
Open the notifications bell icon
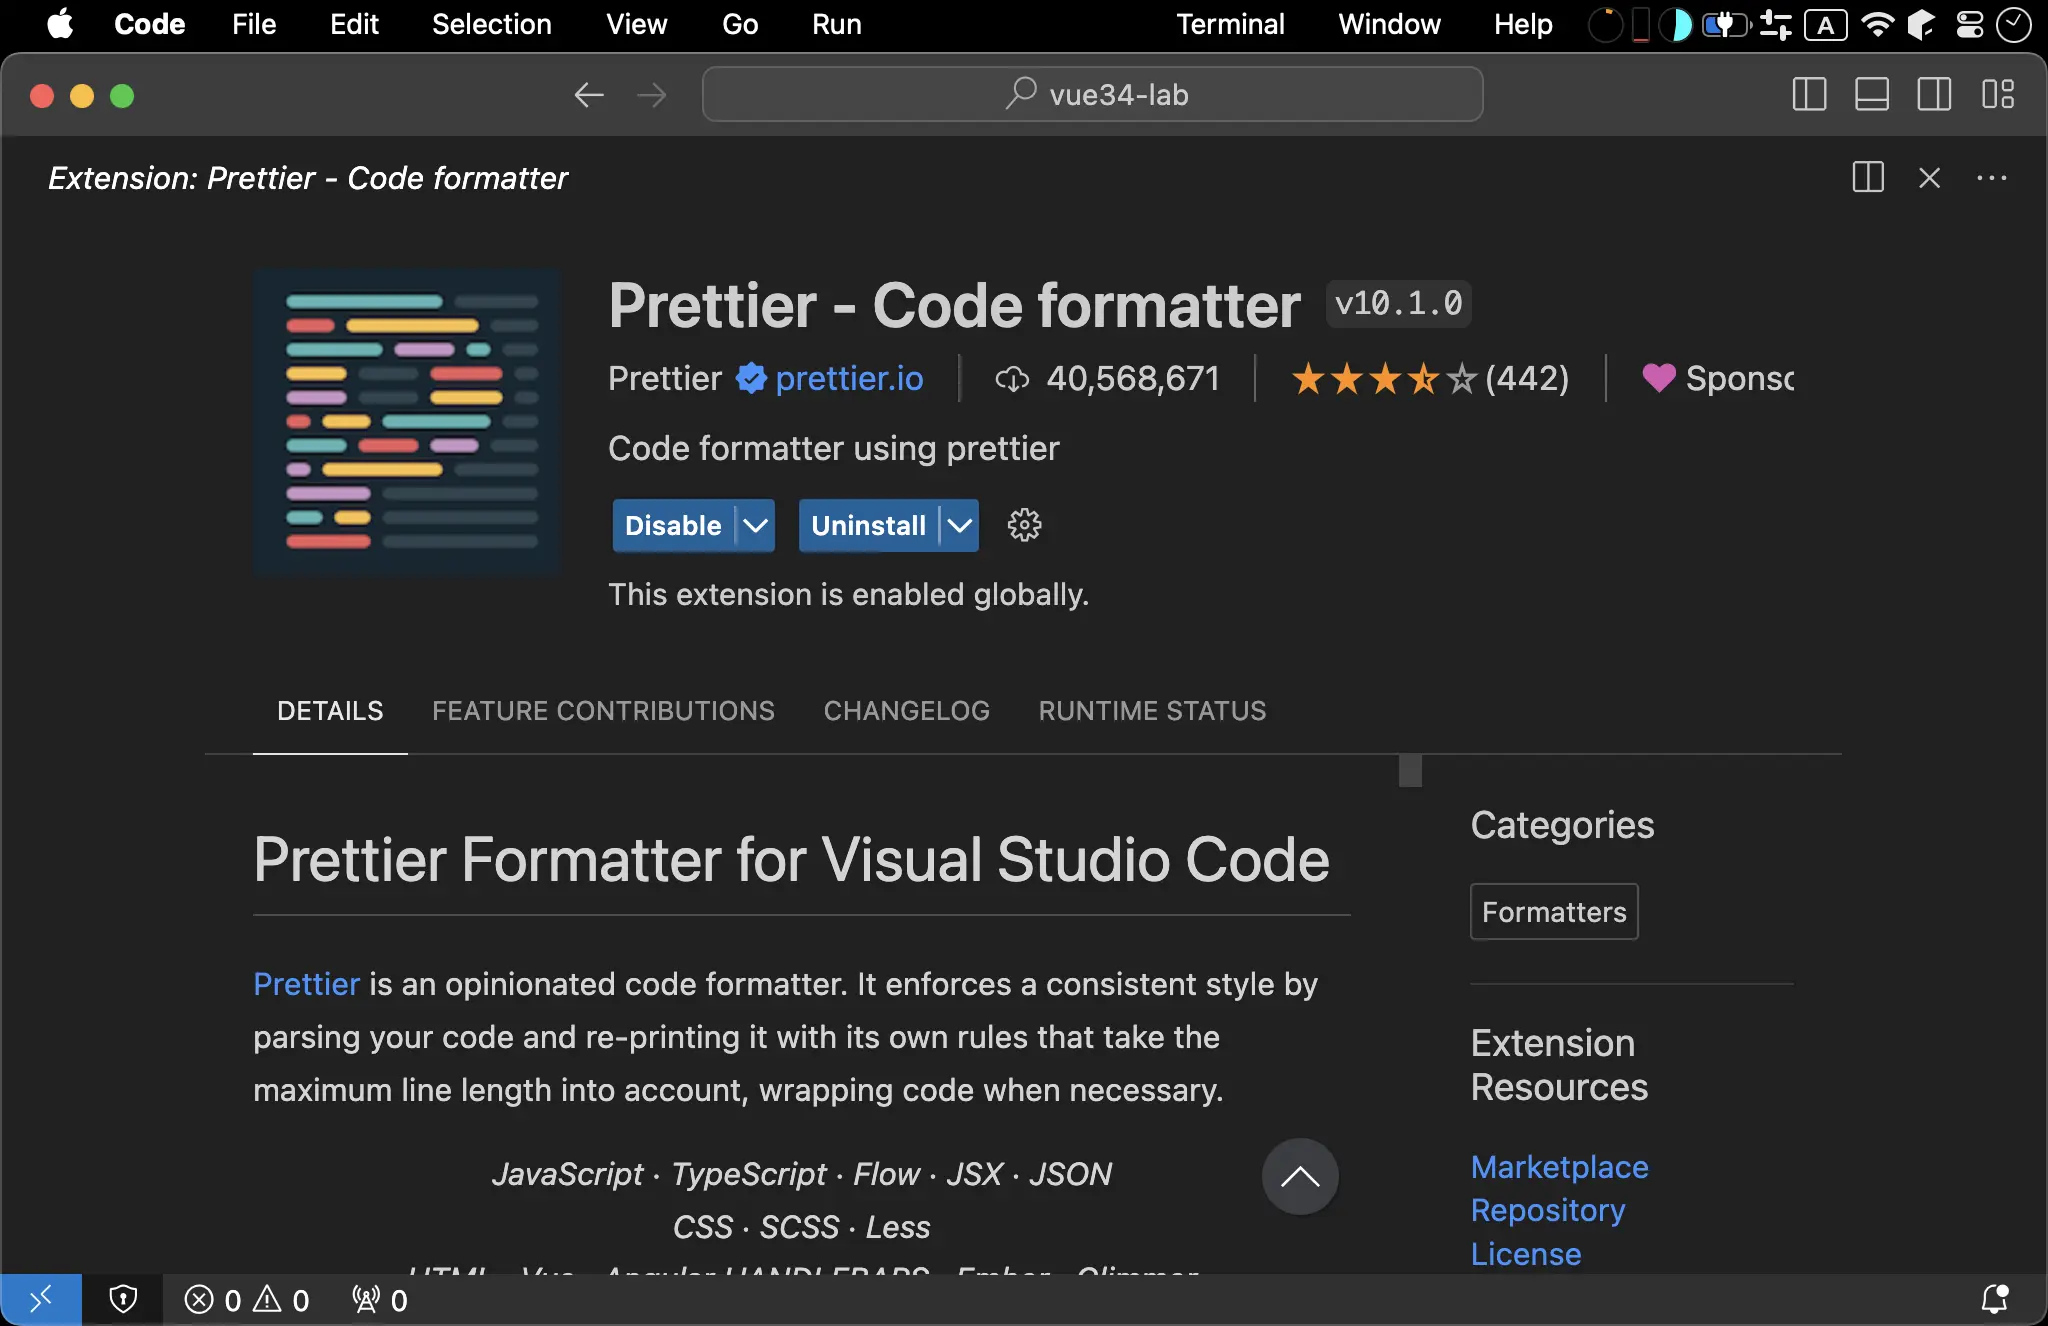click(x=1995, y=1299)
